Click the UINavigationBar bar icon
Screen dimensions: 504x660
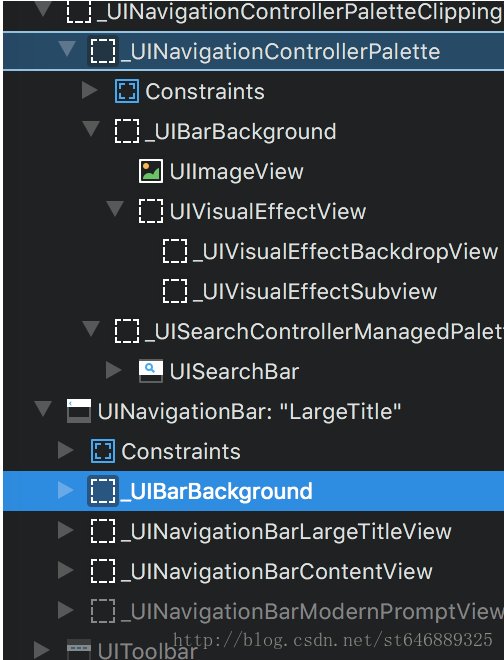pos(79,411)
